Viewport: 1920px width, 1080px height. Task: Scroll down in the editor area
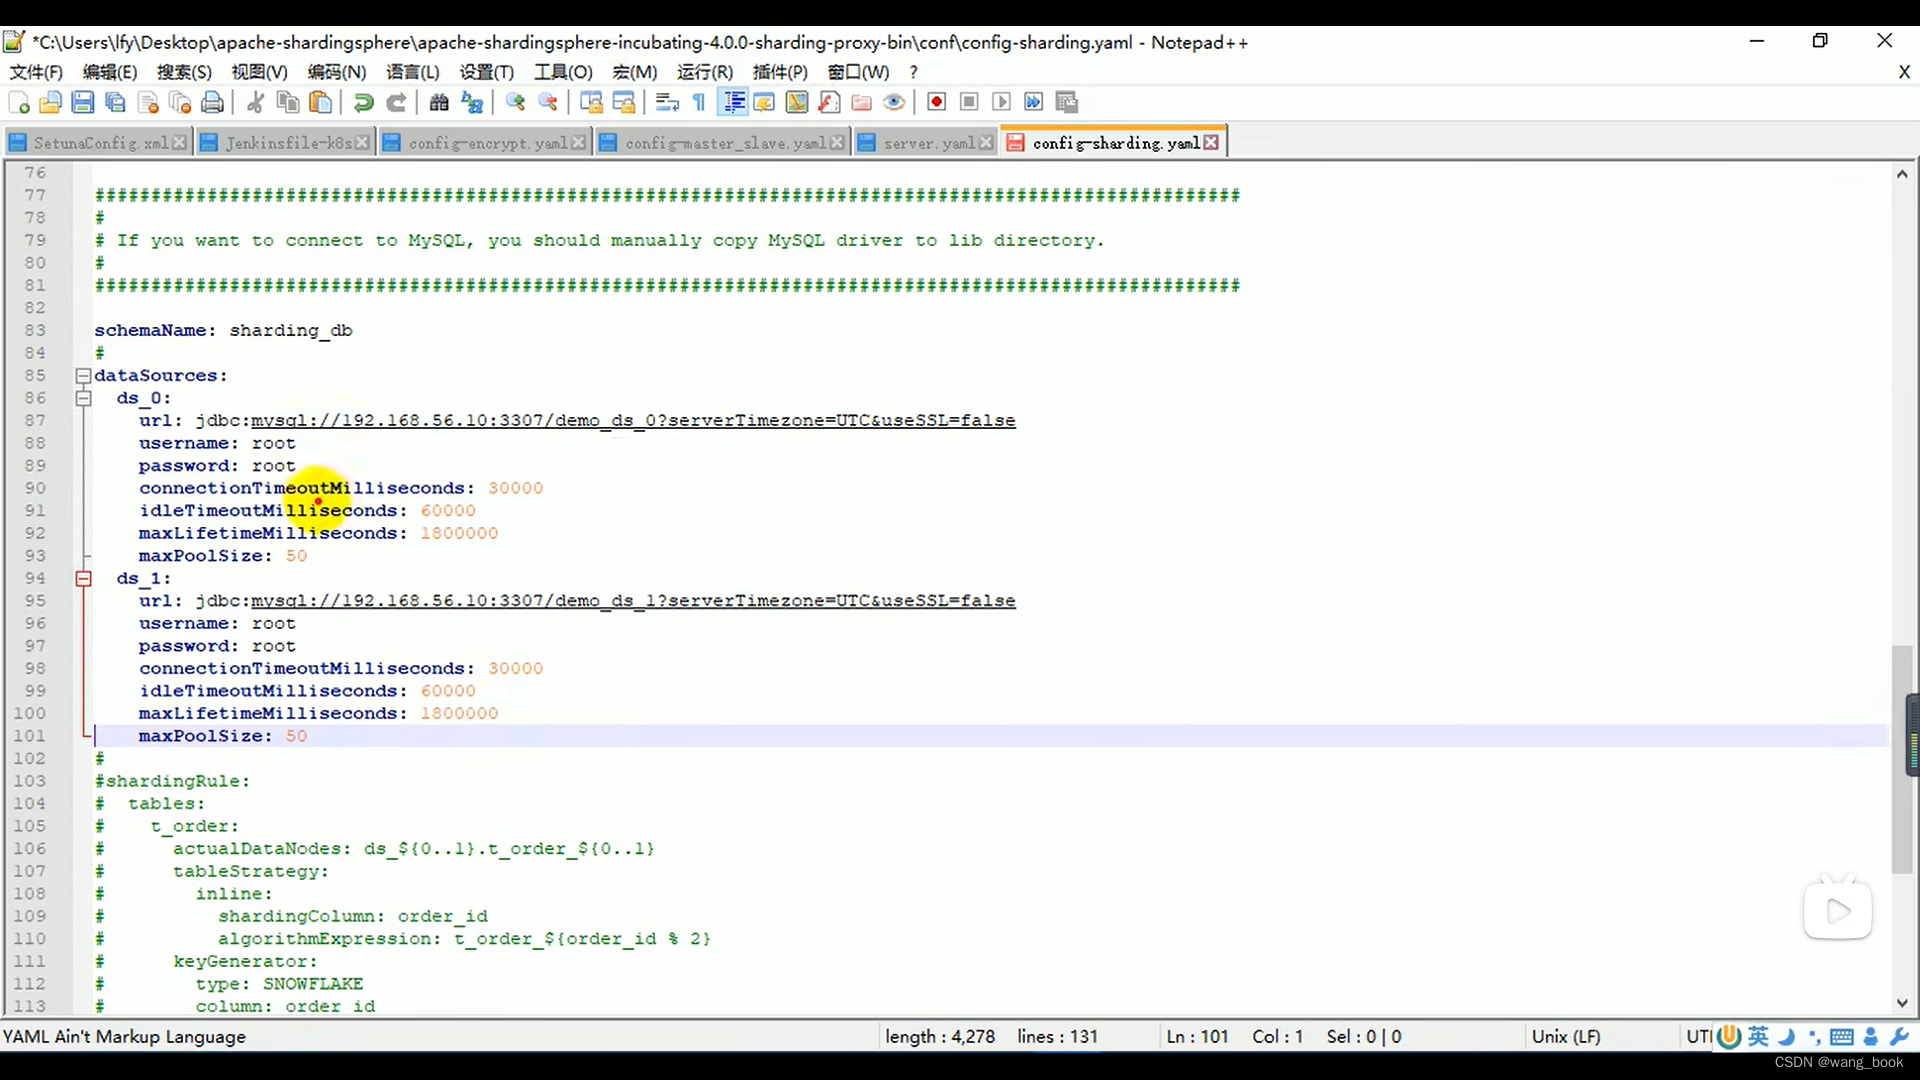point(1902,1005)
